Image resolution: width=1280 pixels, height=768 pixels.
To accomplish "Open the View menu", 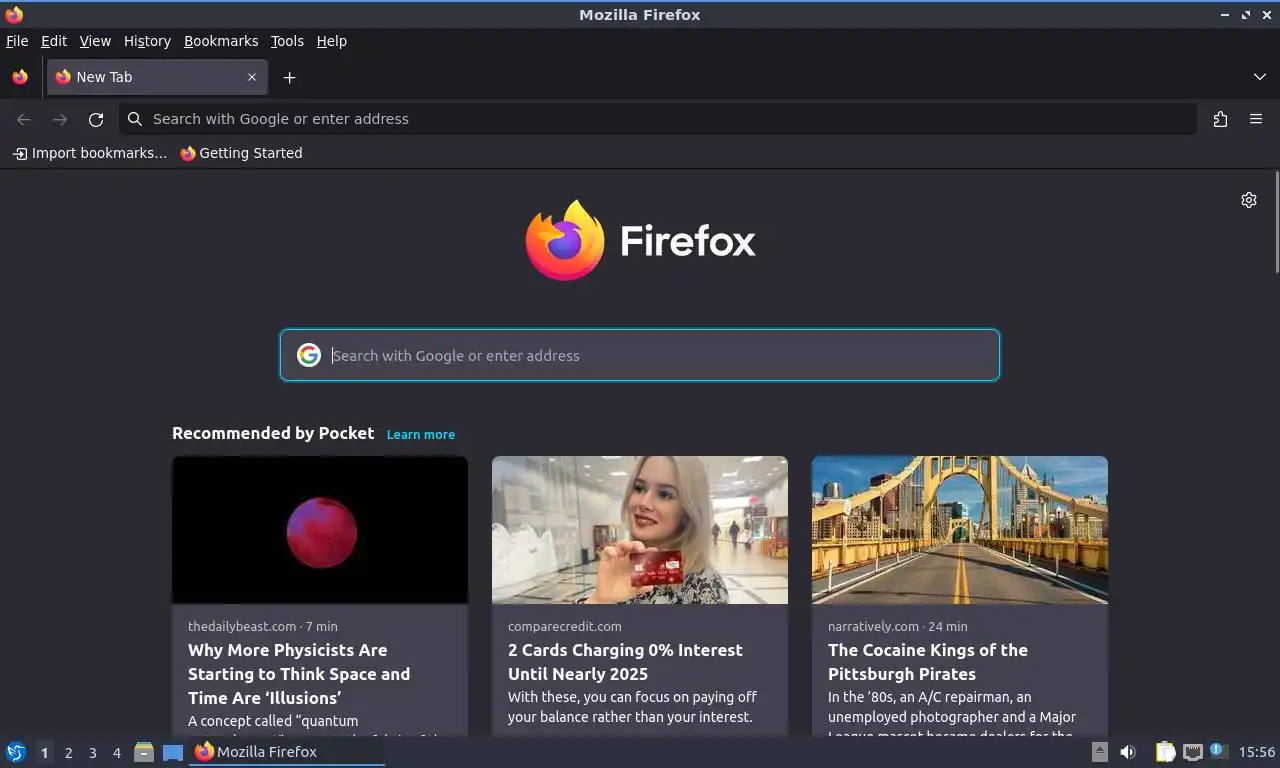I will point(95,41).
